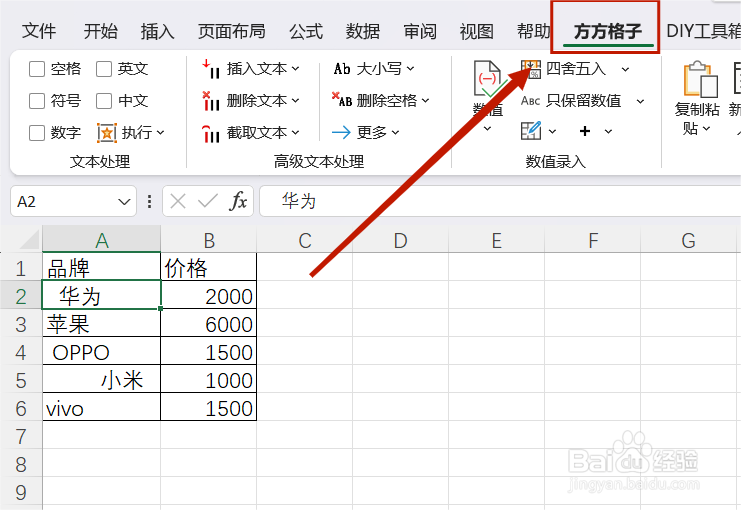
Task: Toggle the 英文 checkbox
Action: (103, 69)
